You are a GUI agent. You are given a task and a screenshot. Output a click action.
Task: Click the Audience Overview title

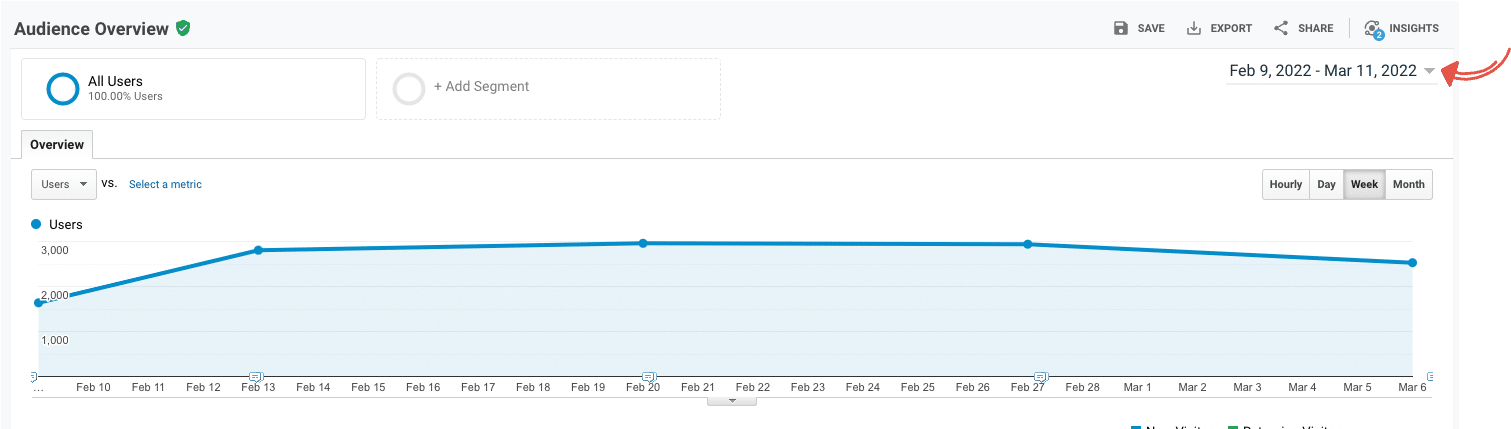(91, 29)
